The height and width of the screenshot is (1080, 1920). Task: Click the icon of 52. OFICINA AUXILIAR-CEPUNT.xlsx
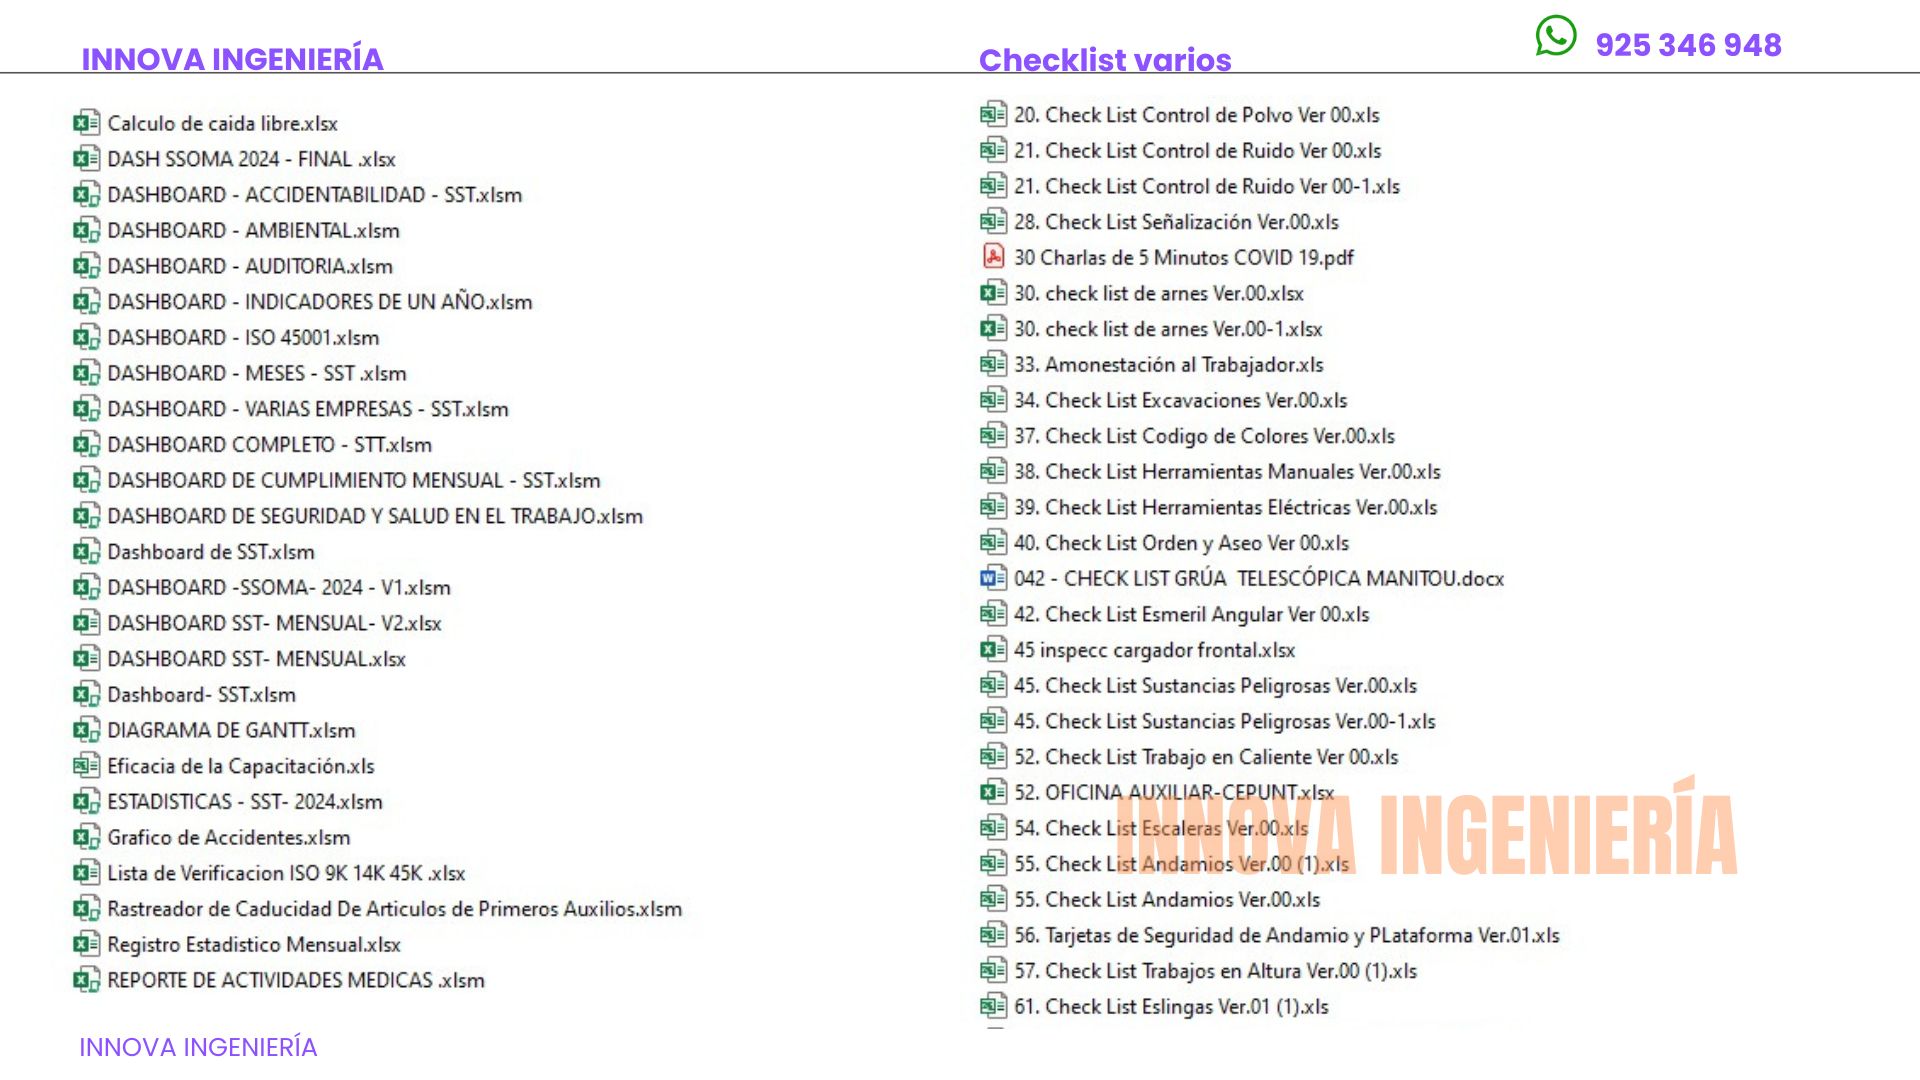992,792
